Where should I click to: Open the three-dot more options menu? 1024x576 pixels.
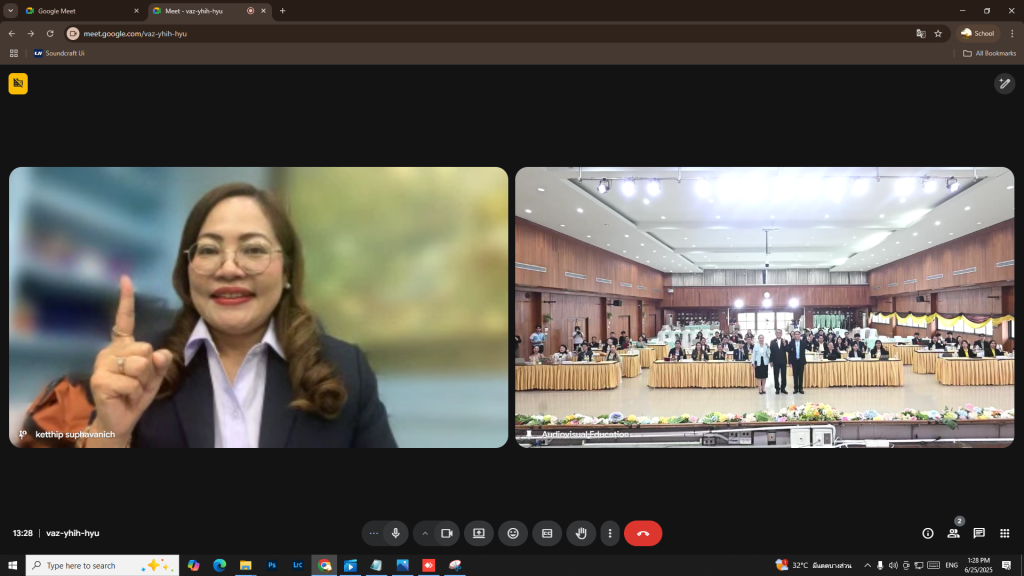coord(610,533)
